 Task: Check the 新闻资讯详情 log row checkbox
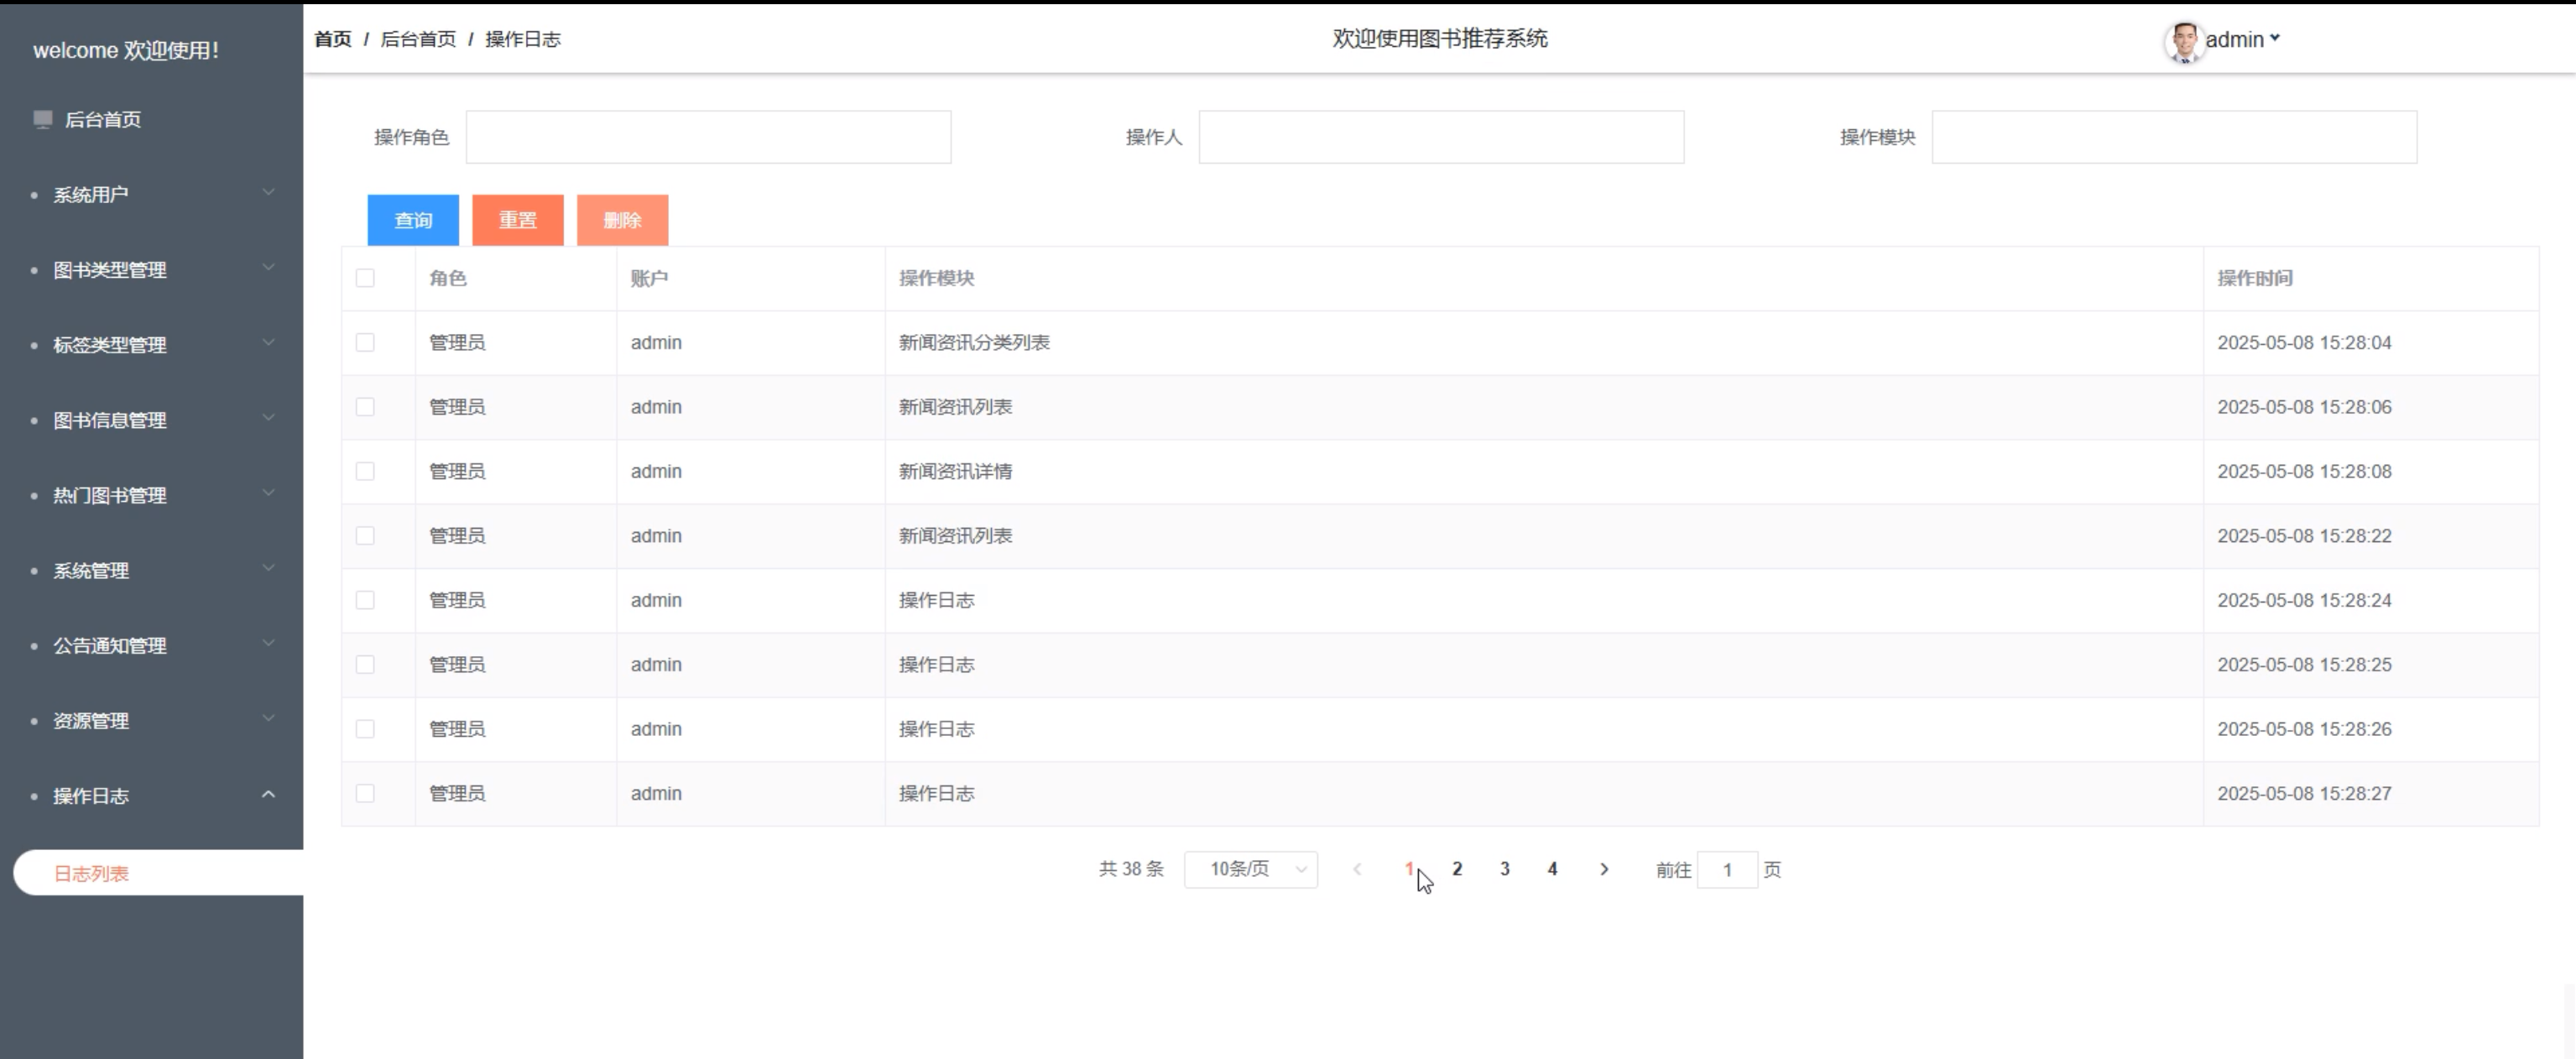(365, 471)
